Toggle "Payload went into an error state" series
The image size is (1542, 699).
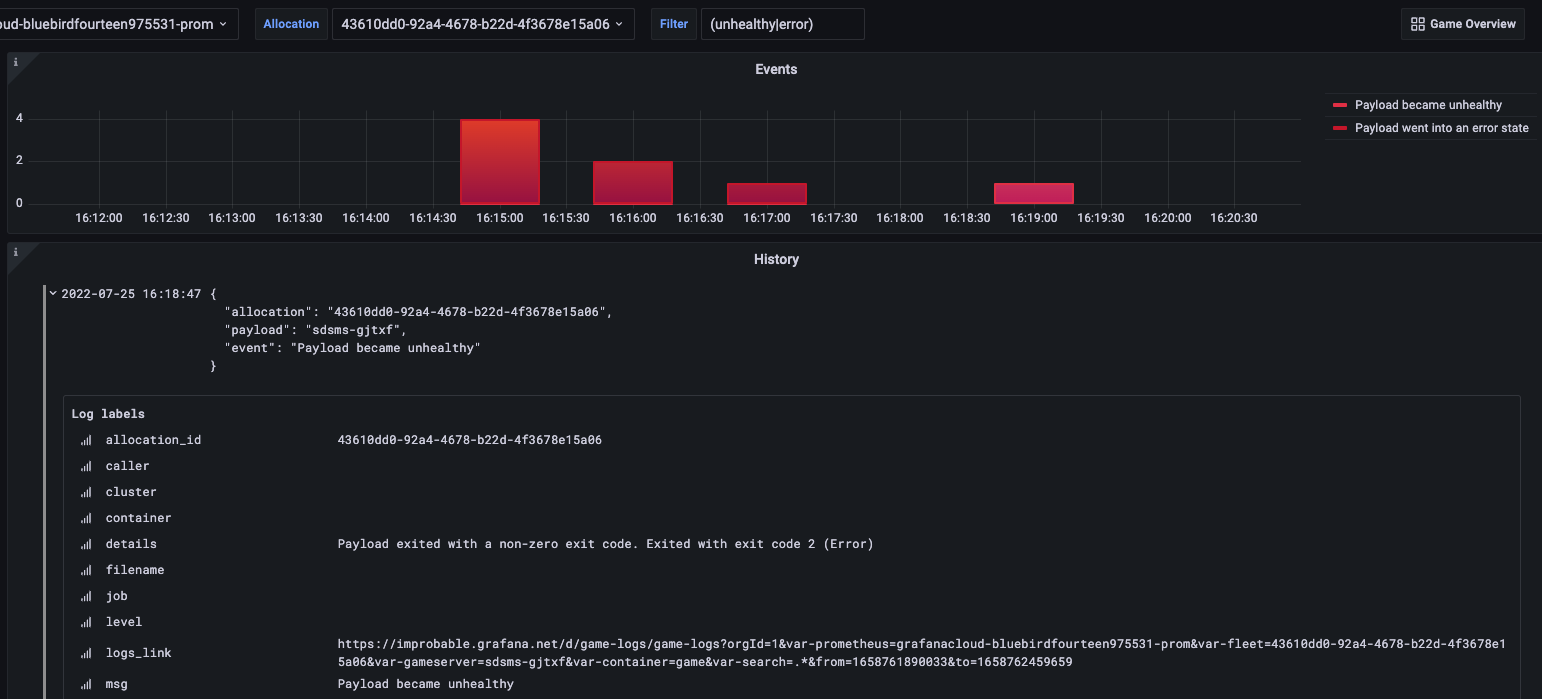[x=1441, y=128]
